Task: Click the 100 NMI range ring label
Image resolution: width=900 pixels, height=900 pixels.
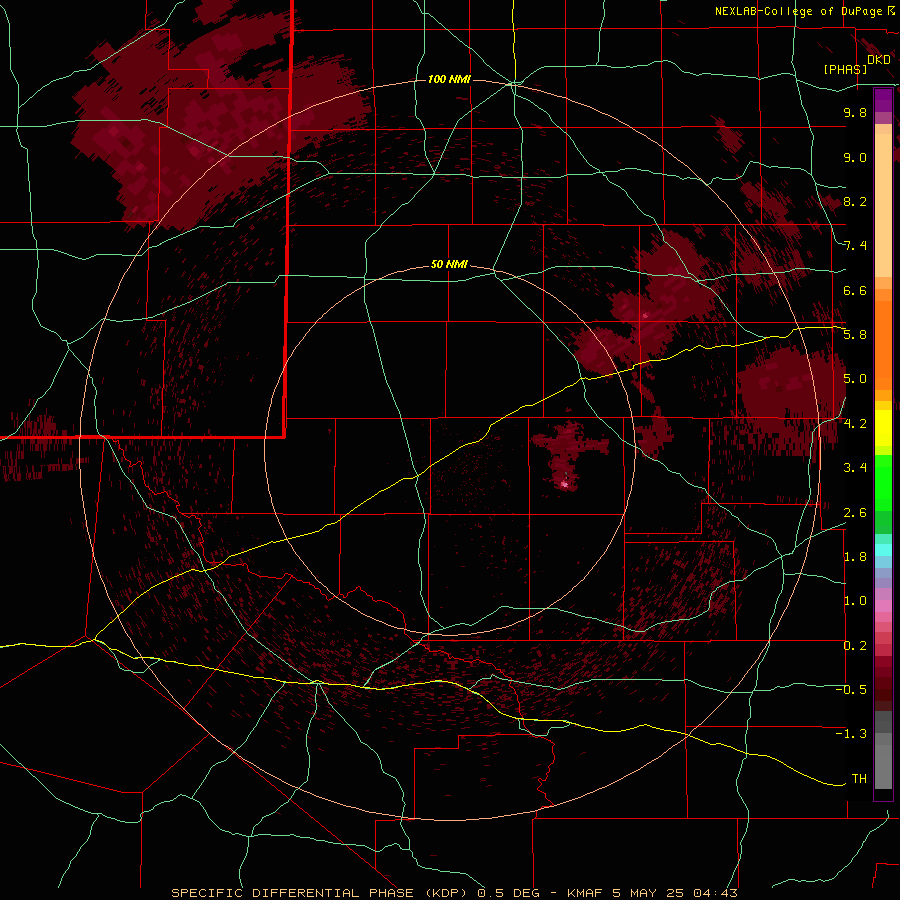Action: (x=449, y=79)
